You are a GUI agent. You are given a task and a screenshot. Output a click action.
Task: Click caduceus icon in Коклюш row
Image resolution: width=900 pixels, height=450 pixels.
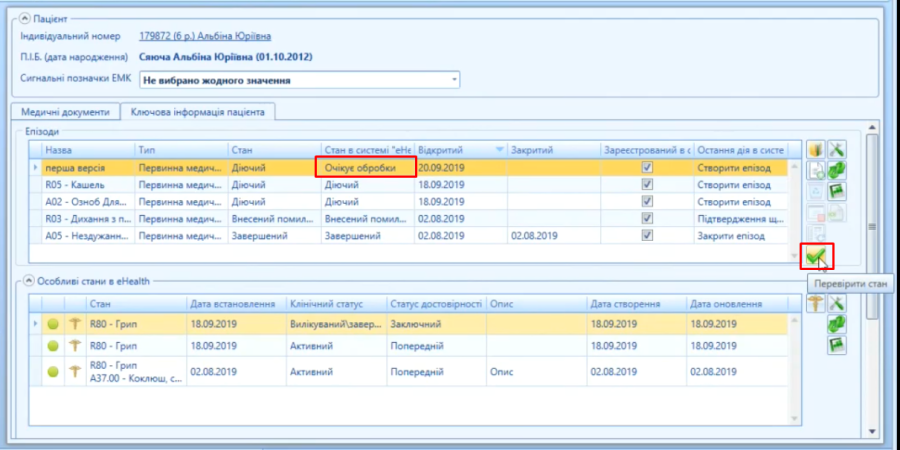tap(75, 372)
